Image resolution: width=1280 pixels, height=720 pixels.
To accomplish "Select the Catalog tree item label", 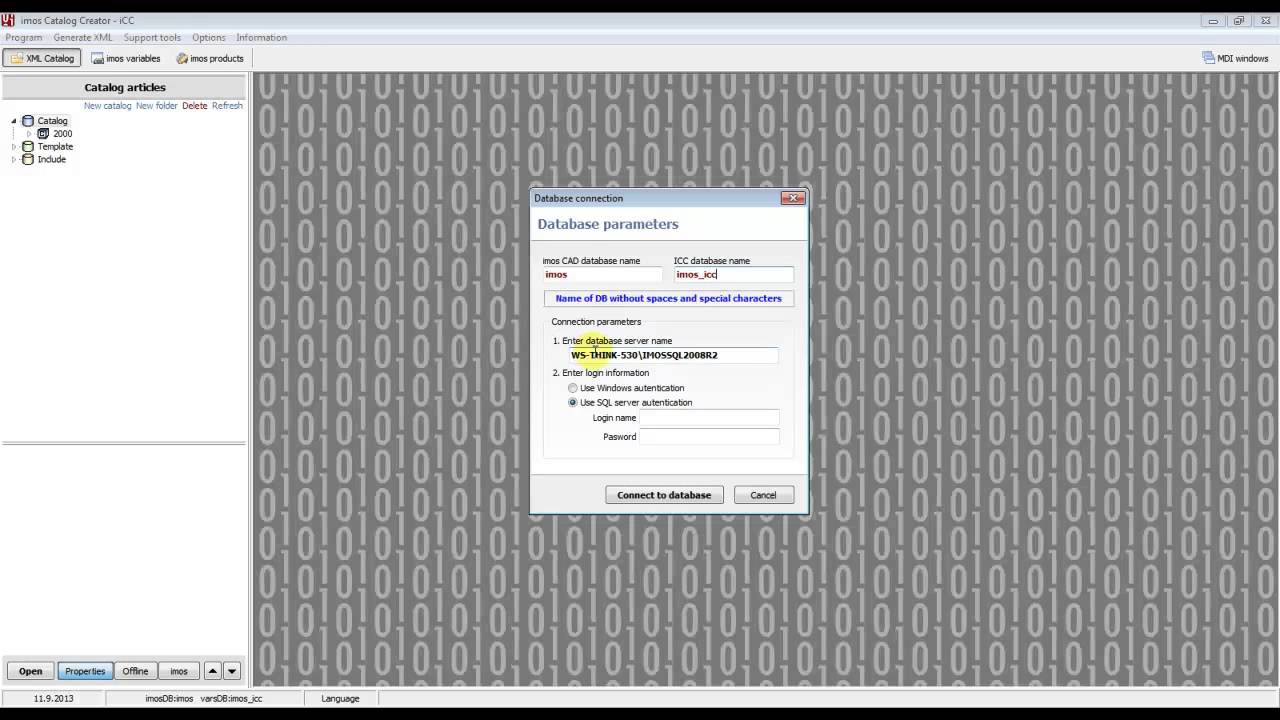I will pyautogui.click(x=52, y=121).
